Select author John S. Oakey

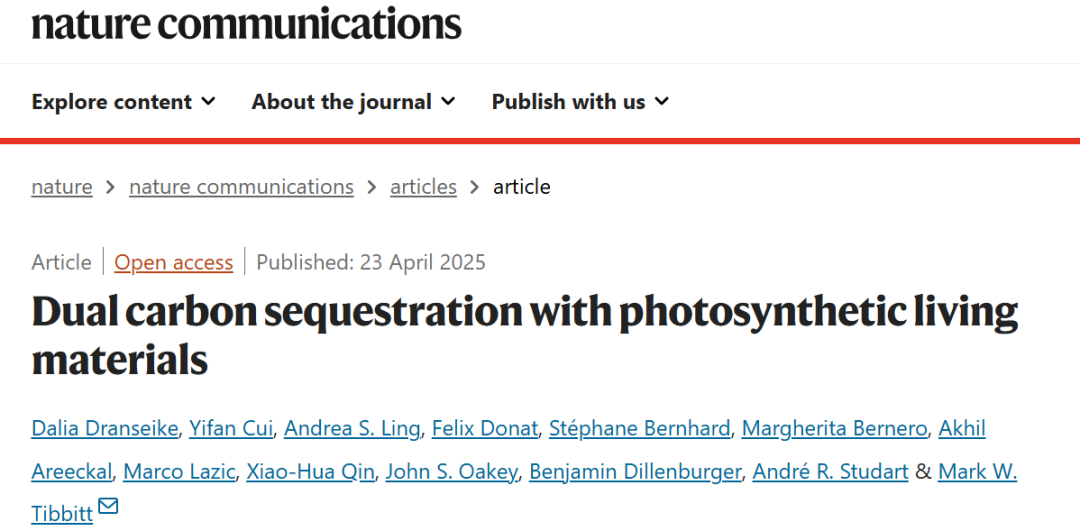pos(451,471)
